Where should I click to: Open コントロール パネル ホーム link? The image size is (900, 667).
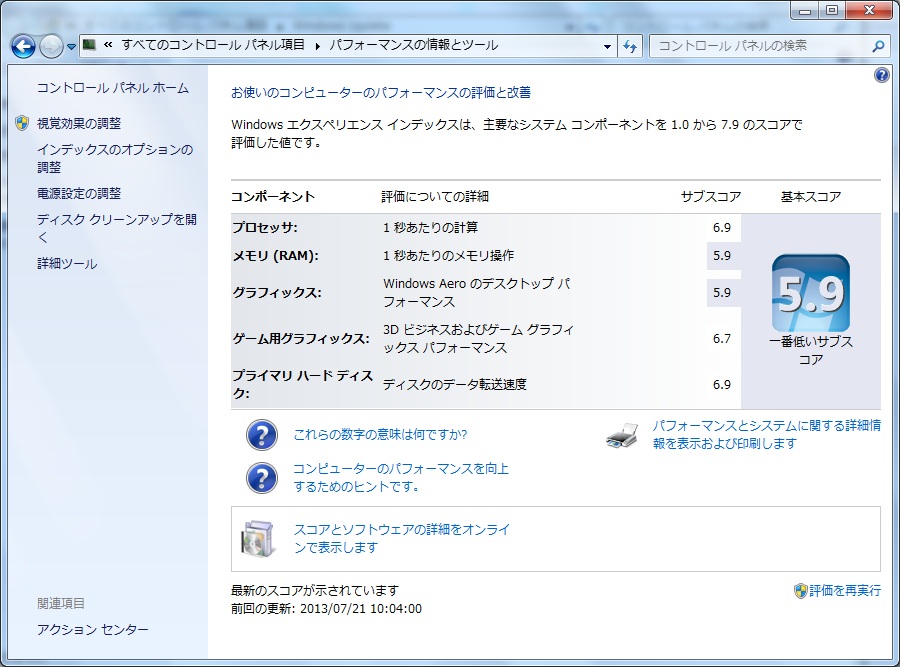(x=112, y=88)
